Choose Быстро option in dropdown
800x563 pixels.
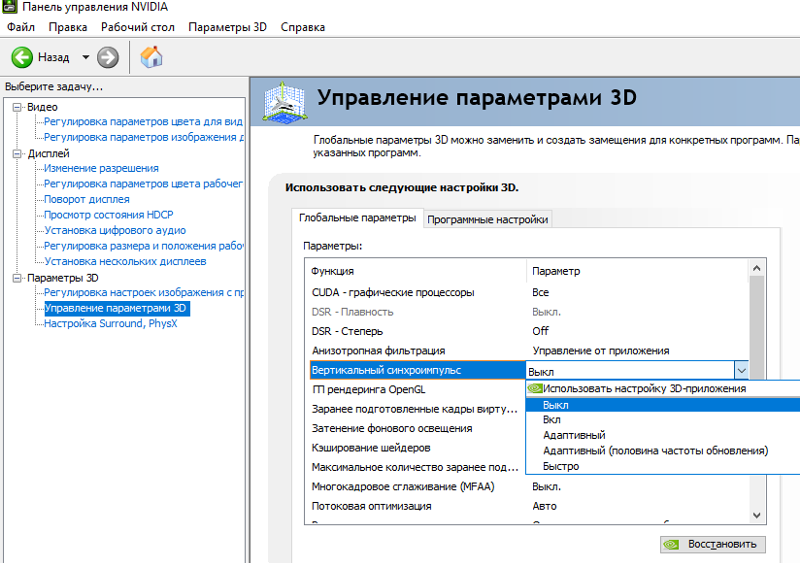coord(662,467)
